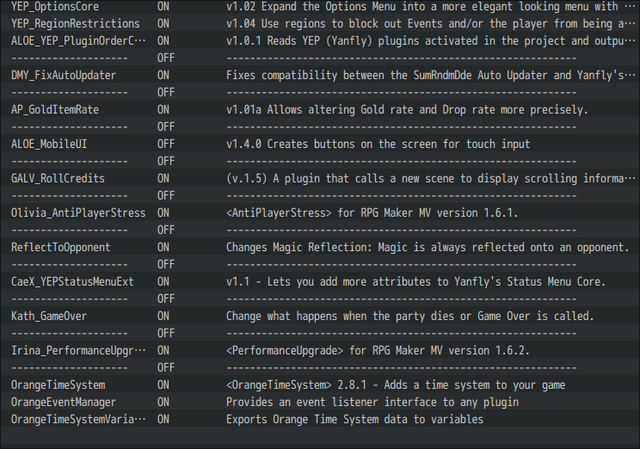This screenshot has width=640, height=449.
Task: Click the ON status of DMY_FixAutoUpdater
Action: (163, 75)
